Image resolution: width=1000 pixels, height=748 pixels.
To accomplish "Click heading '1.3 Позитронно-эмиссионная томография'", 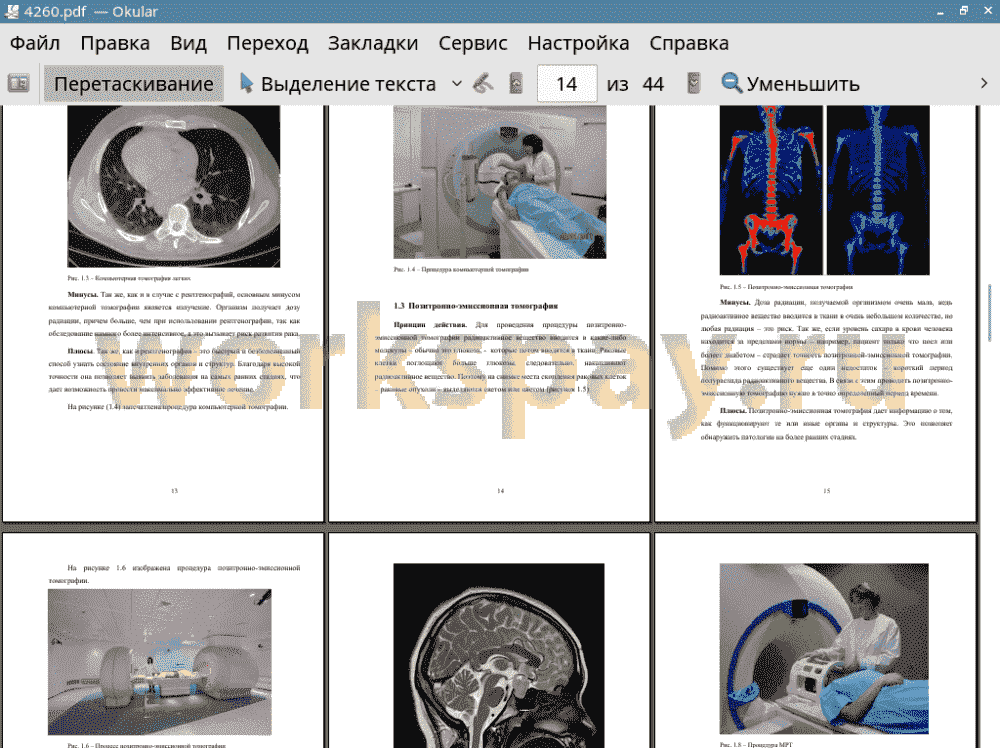I will pos(476,306).
